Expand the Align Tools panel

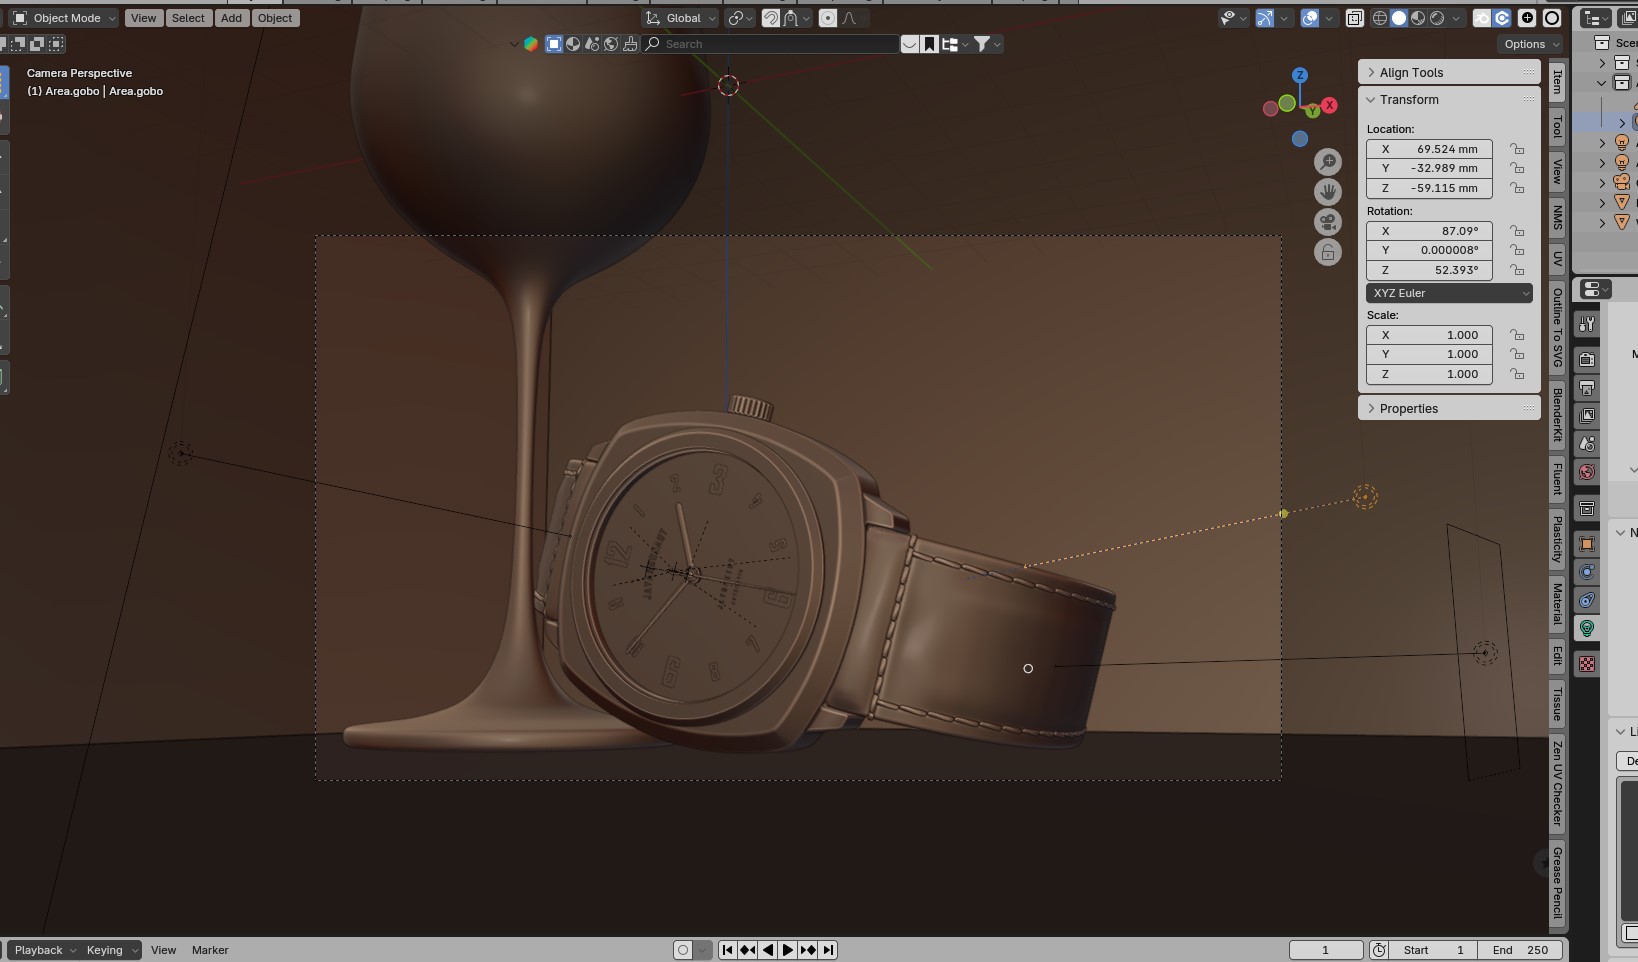(1411, 73)
